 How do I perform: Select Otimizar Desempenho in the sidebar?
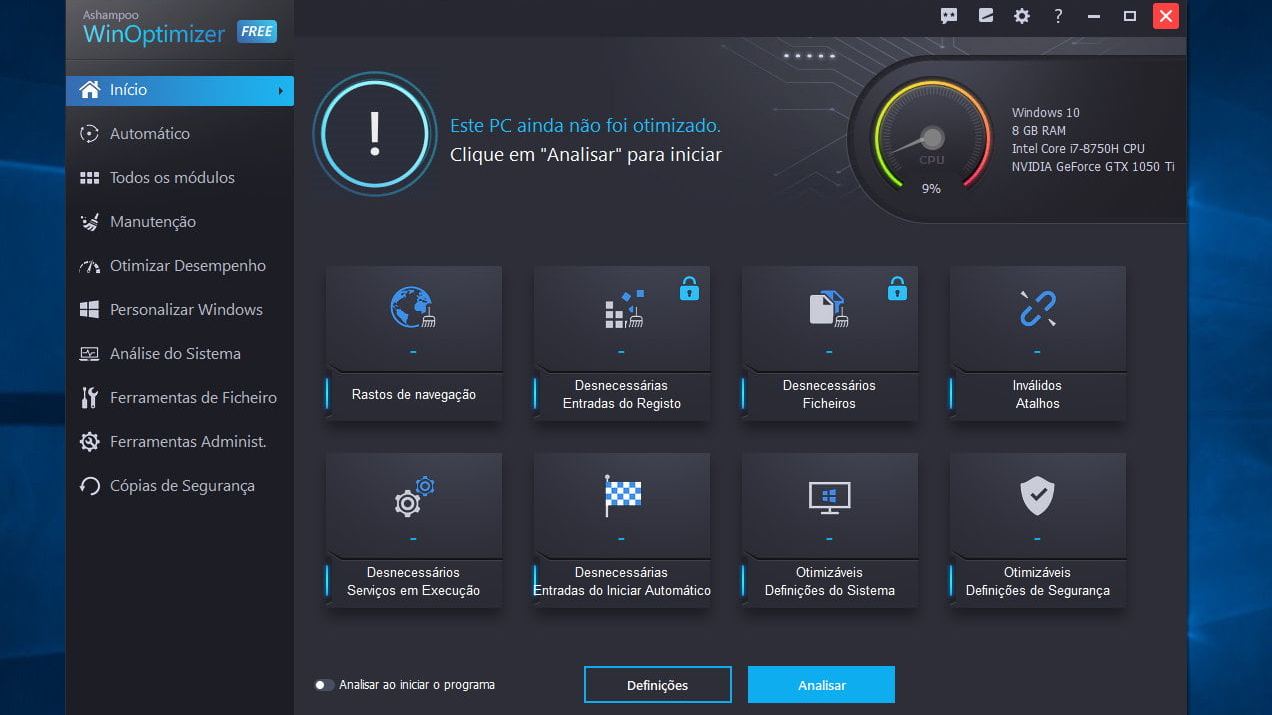tap(187, 266)
